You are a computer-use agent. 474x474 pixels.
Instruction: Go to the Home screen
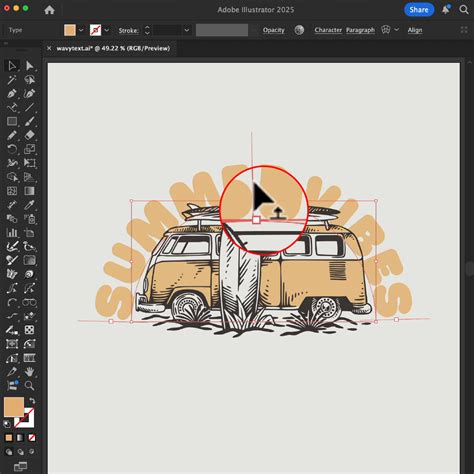(49, 10)
